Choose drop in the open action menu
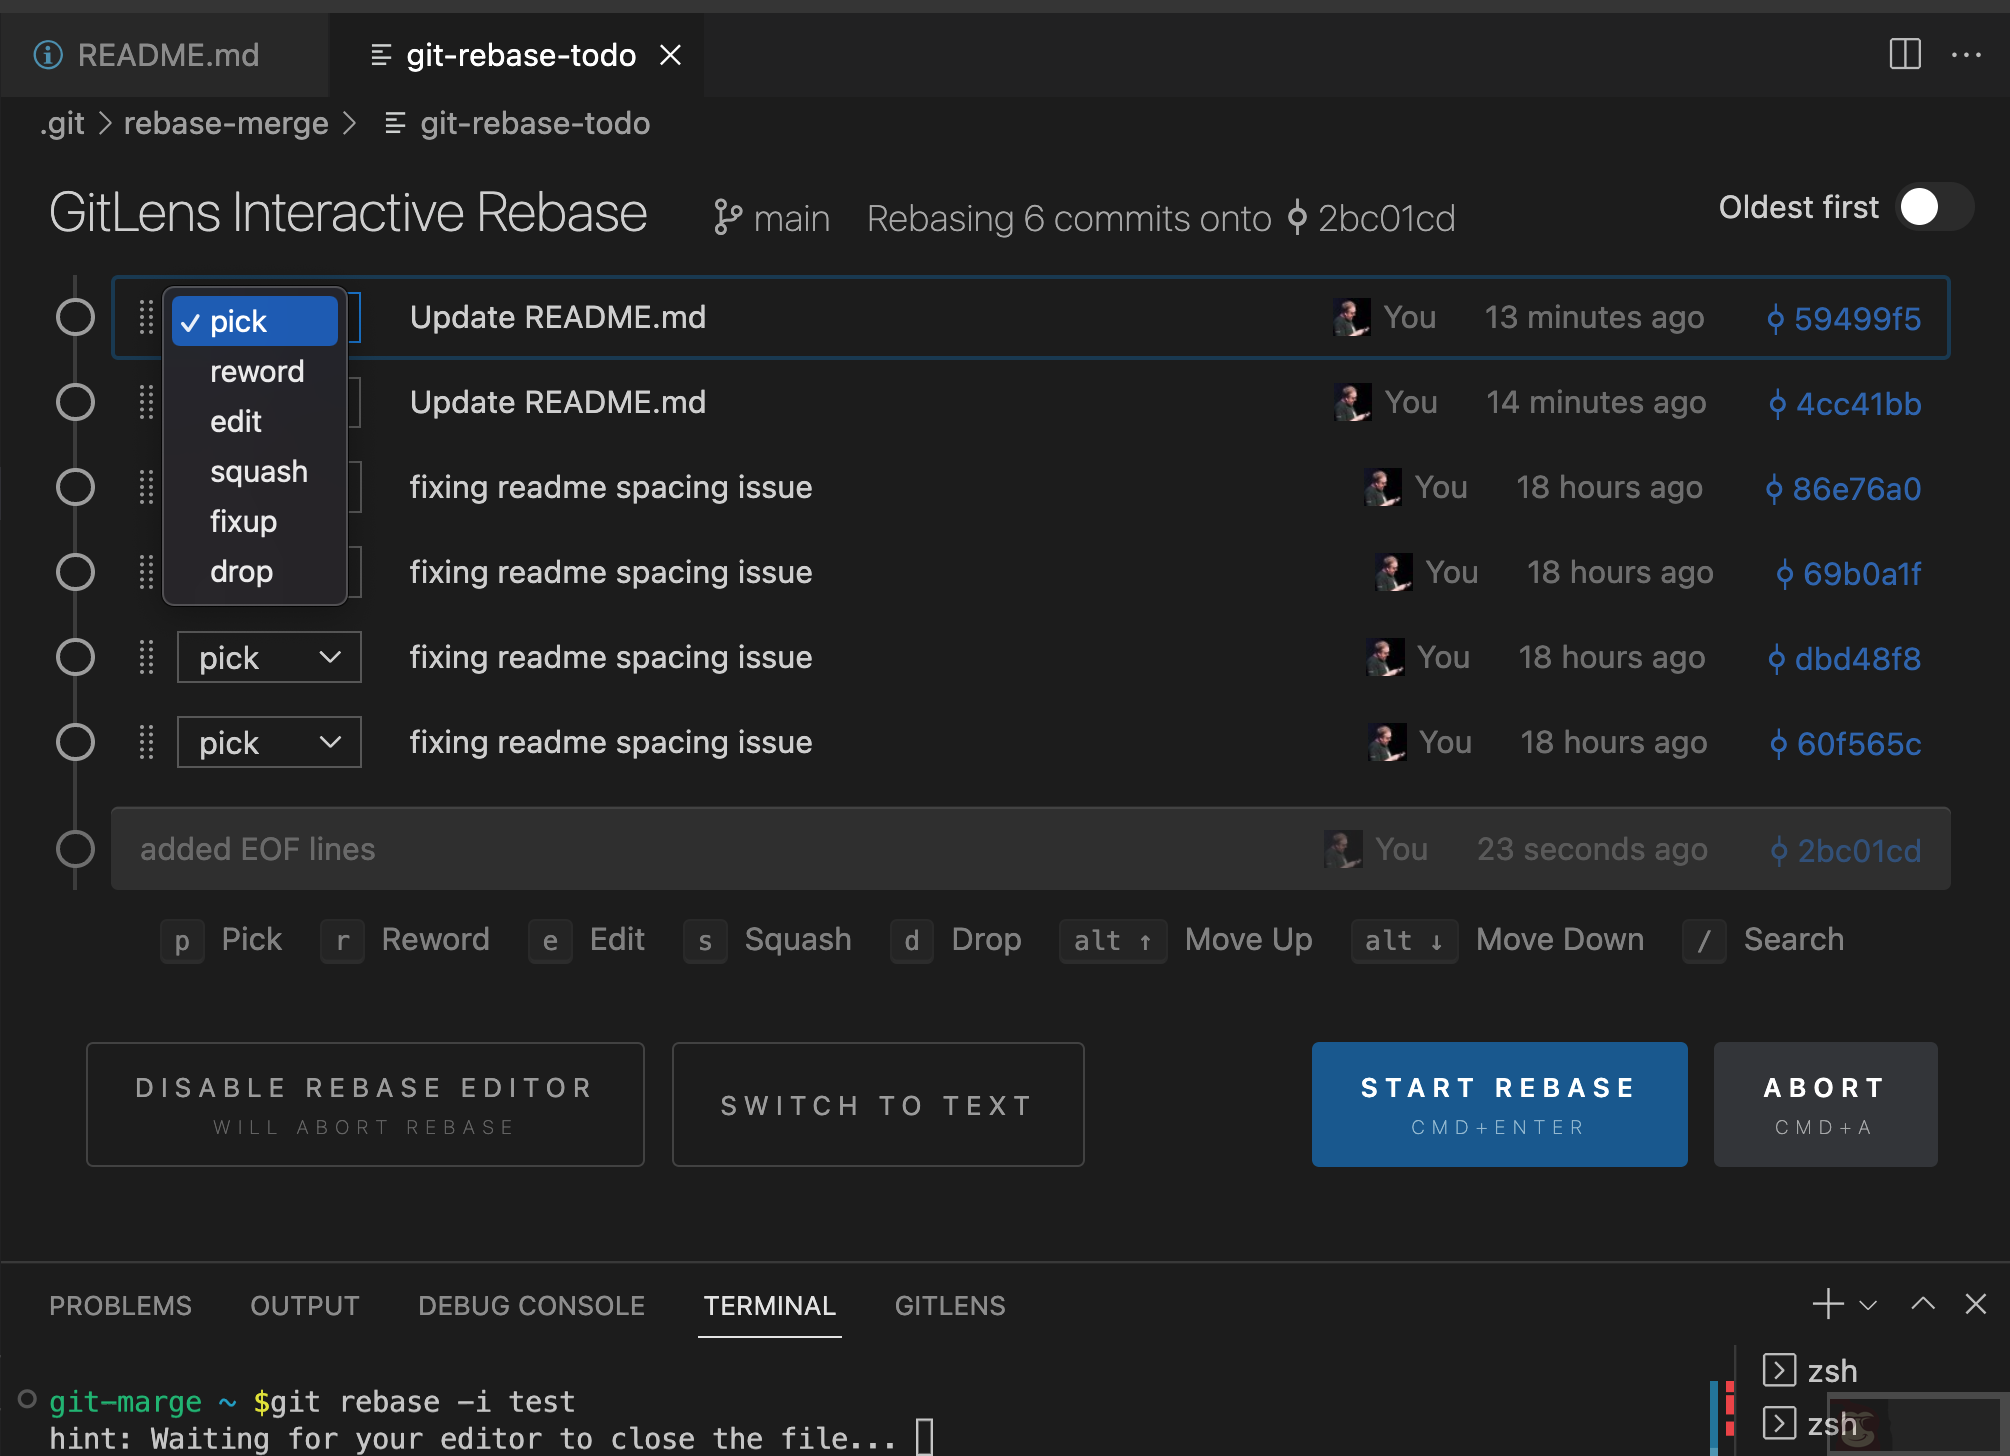The height and width of the screenshot is (1456, 2010). pyautogui.click(x=241, y=572)
